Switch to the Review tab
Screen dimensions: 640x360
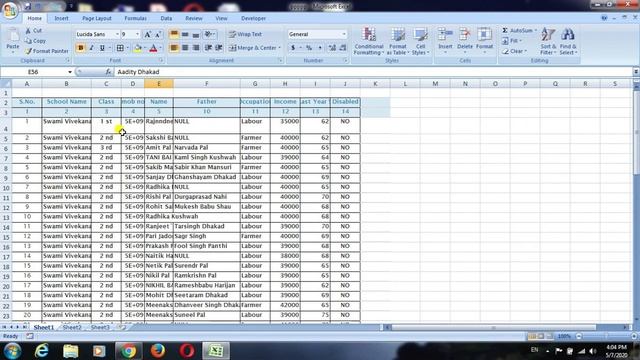[194, 18]
